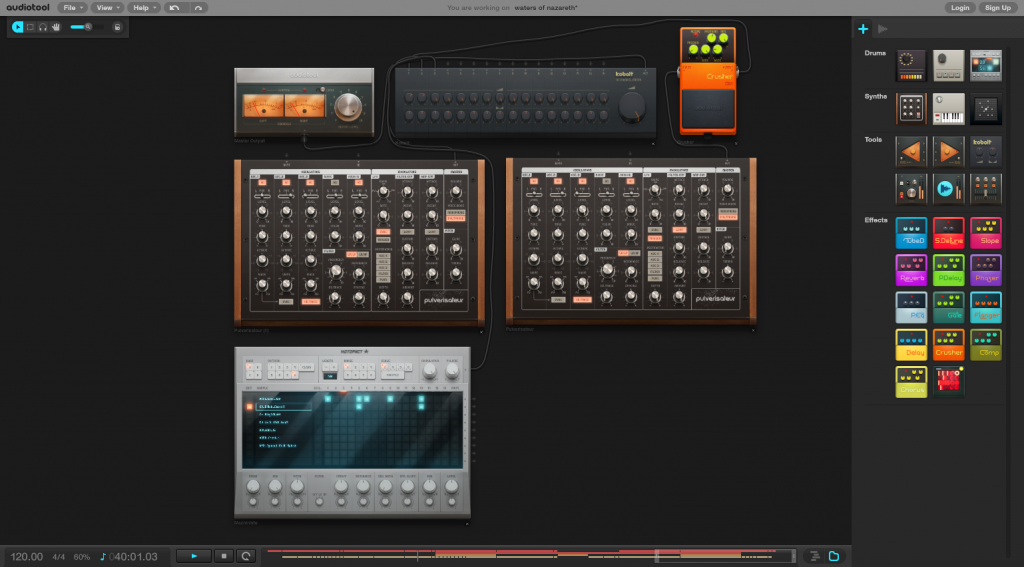Switch to the play arrow samples tab
Viewport: 1024px width, 567px height.
(882, 29)
